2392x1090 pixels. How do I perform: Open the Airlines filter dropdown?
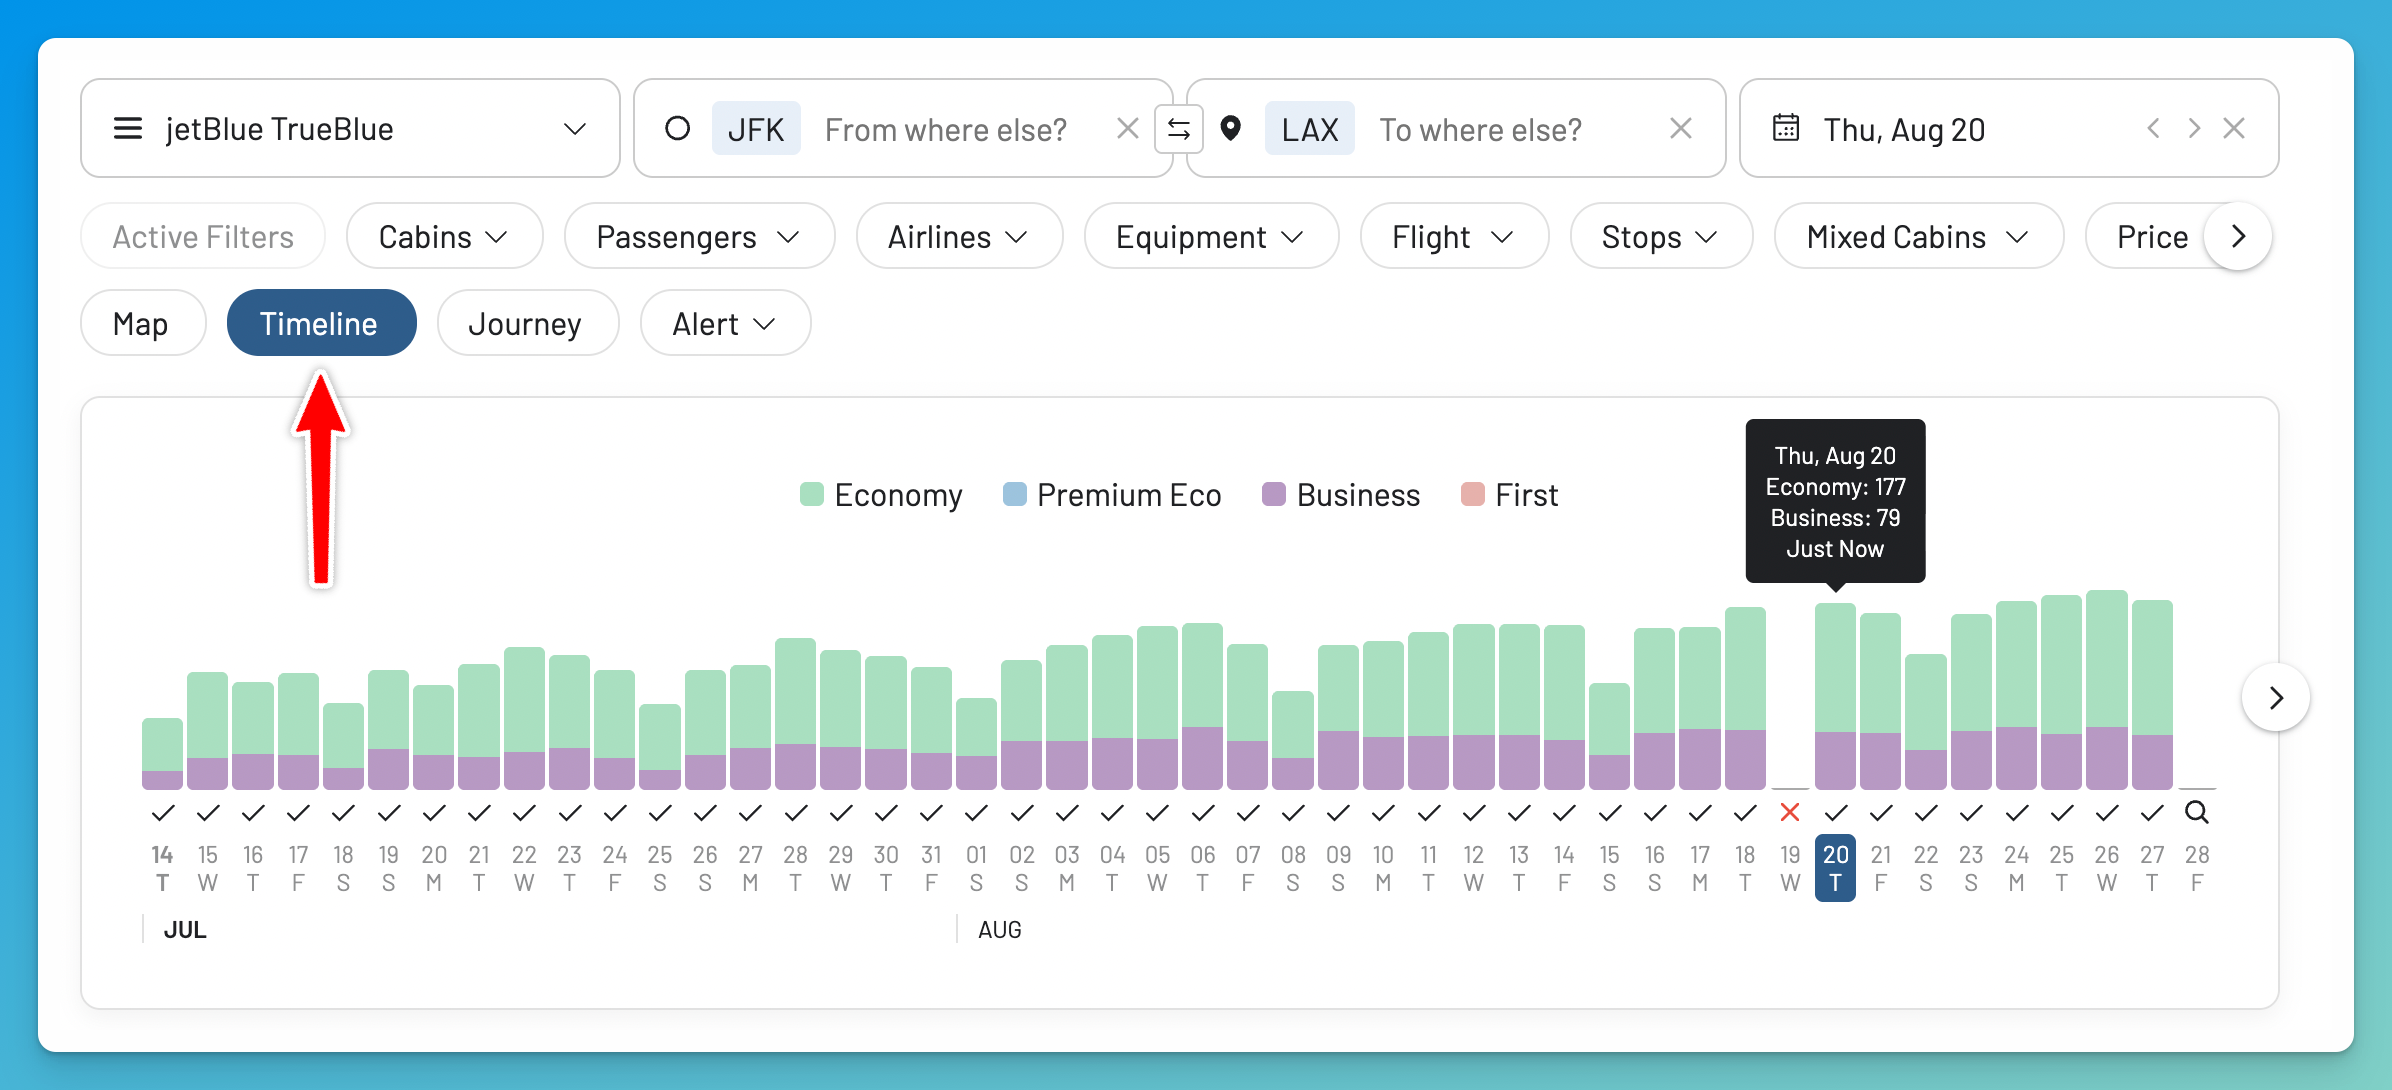959,236
